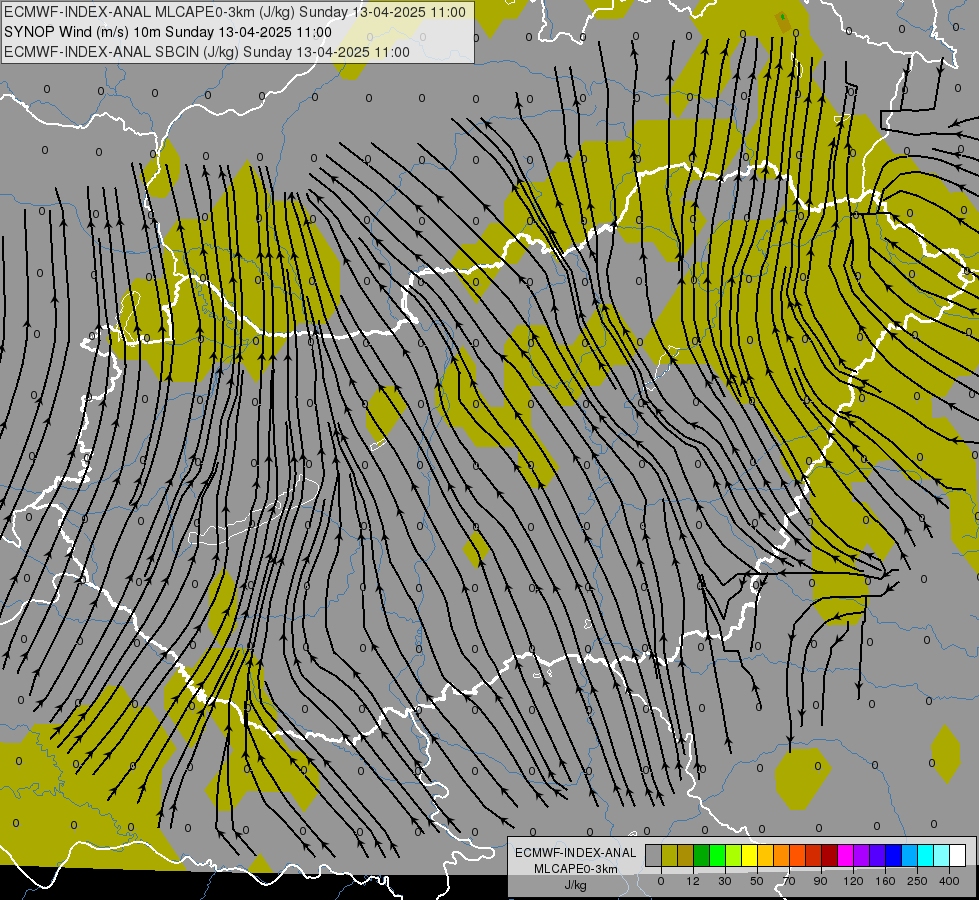Click the SYNOP Wind 10m header line
Screen dimensions: 979x900
point(168,32)
